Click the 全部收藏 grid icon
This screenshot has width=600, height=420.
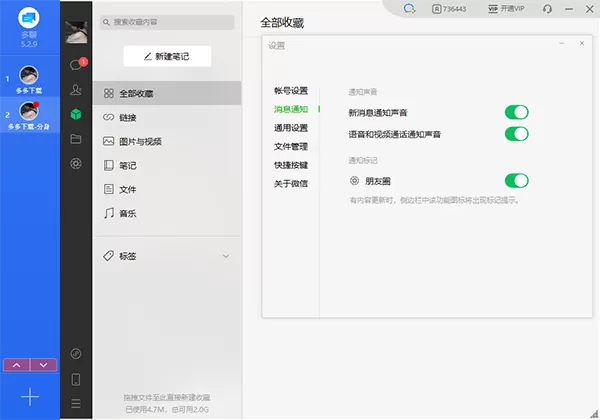109,93
